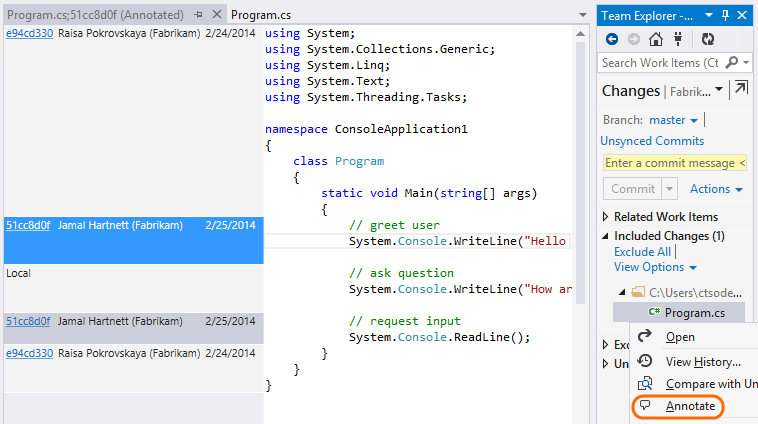This screenshot has height=424, width=758.
Task: Go back in Team Explorer
Action: click(x=612, y=39)
